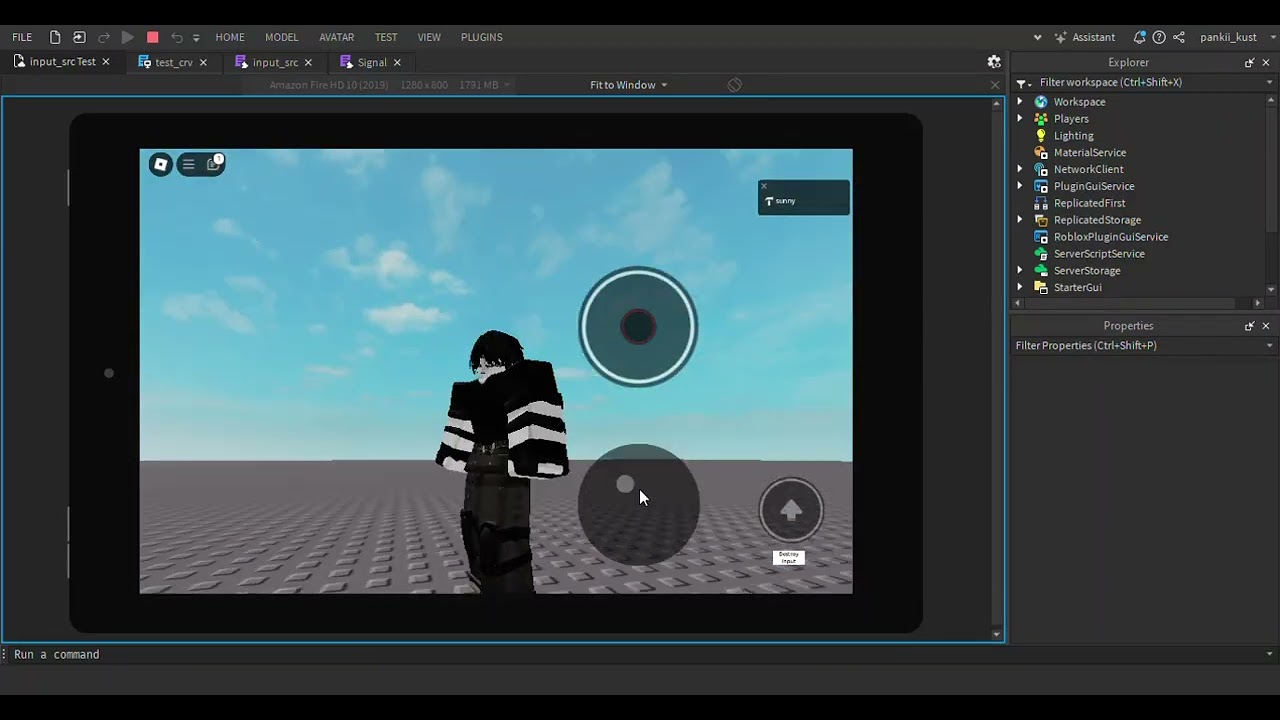Expand the Workspace tree item
1280x720 pixels.
tap(1019, 101)
